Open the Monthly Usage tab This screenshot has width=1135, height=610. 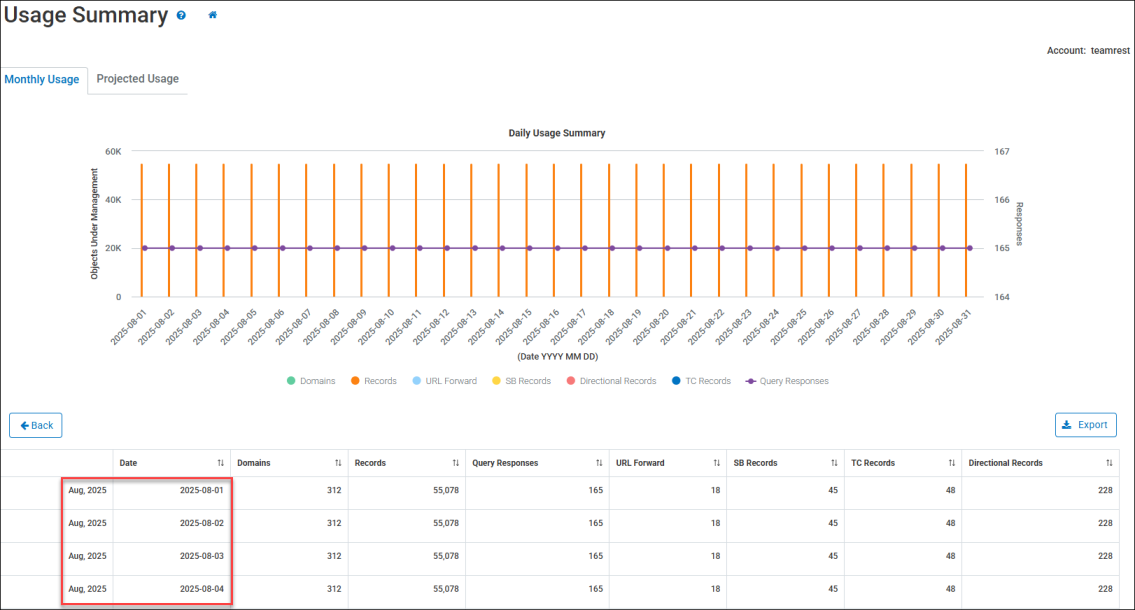(x=42, y=79)
